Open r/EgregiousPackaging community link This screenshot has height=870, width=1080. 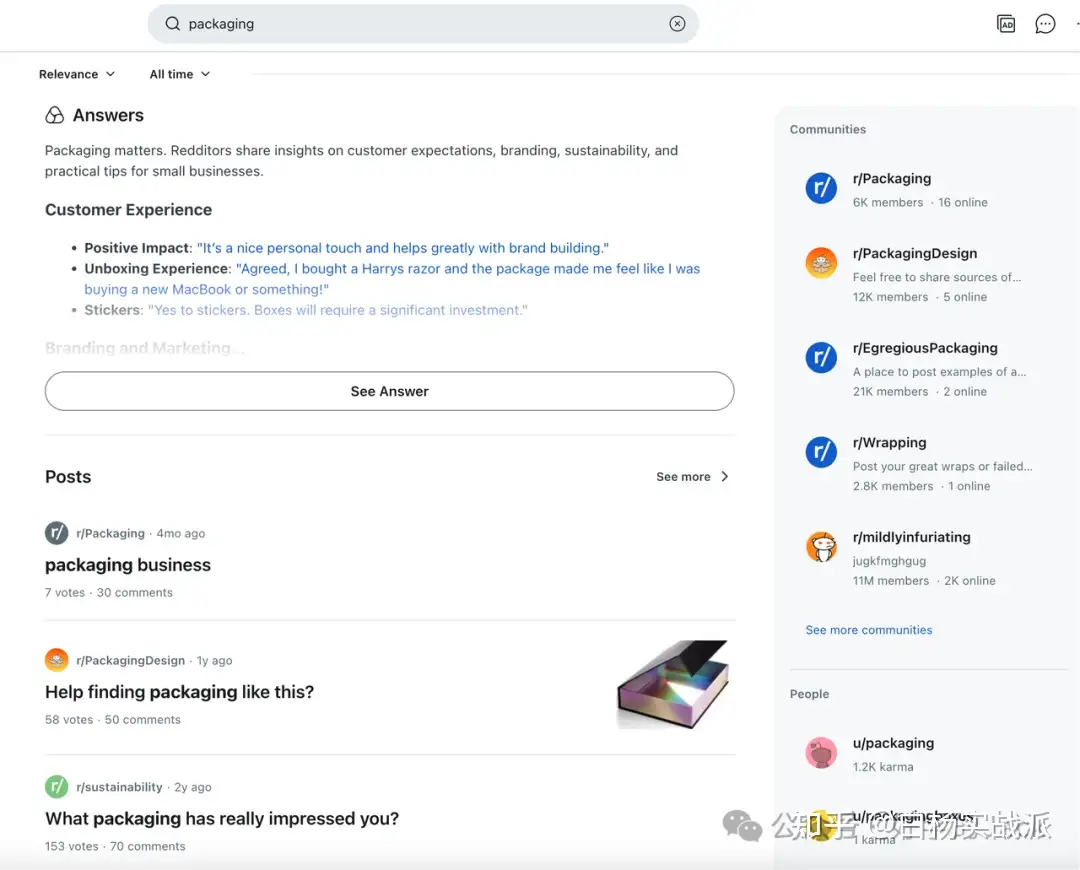coord(925,348)
